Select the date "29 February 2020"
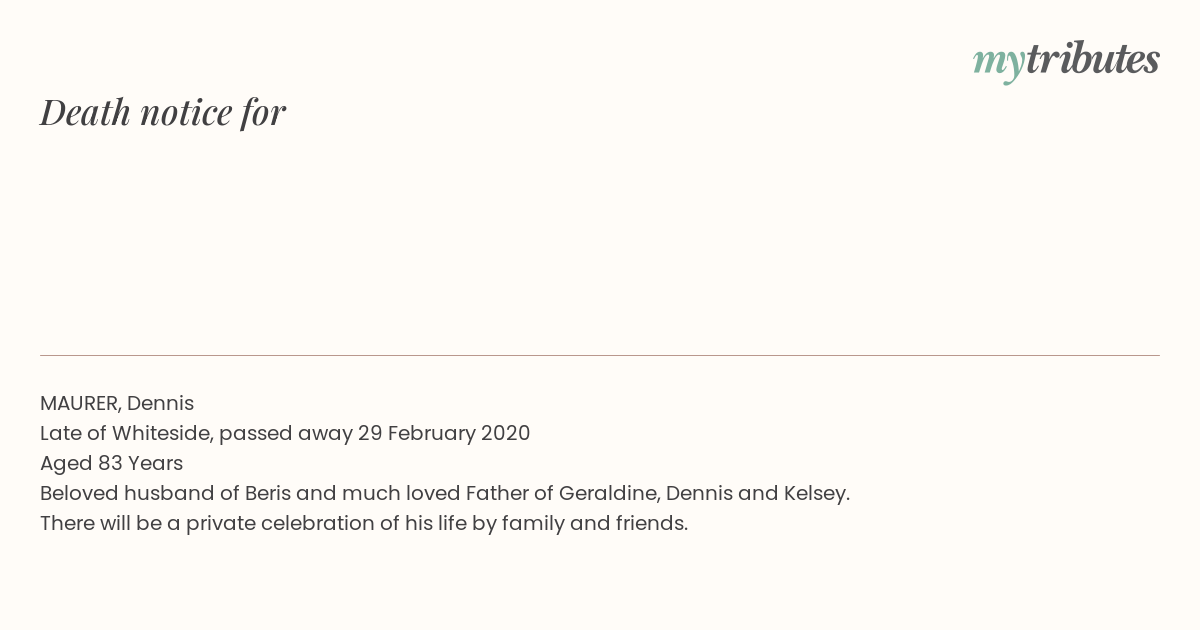 click(x=444, y=433)
